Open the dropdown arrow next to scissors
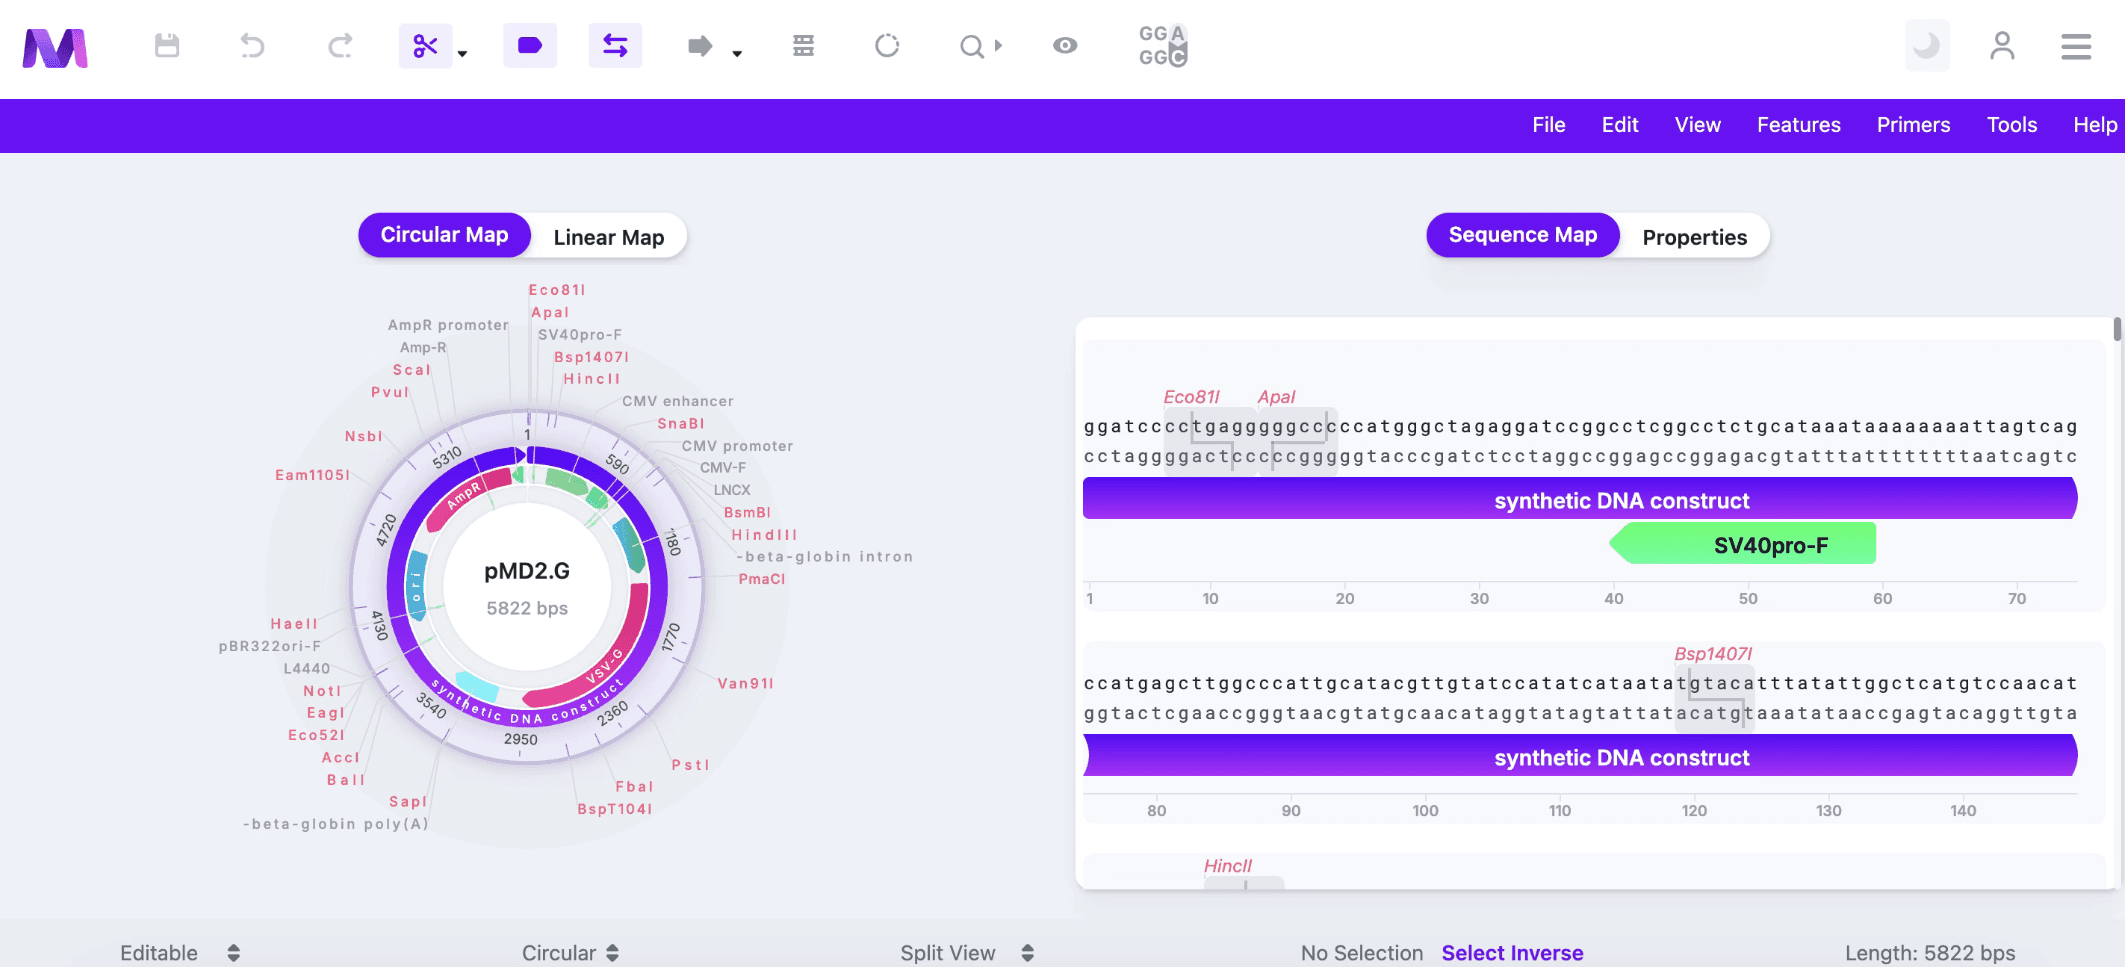Viewport: 2125px width, 967px height. coord(462,53)
